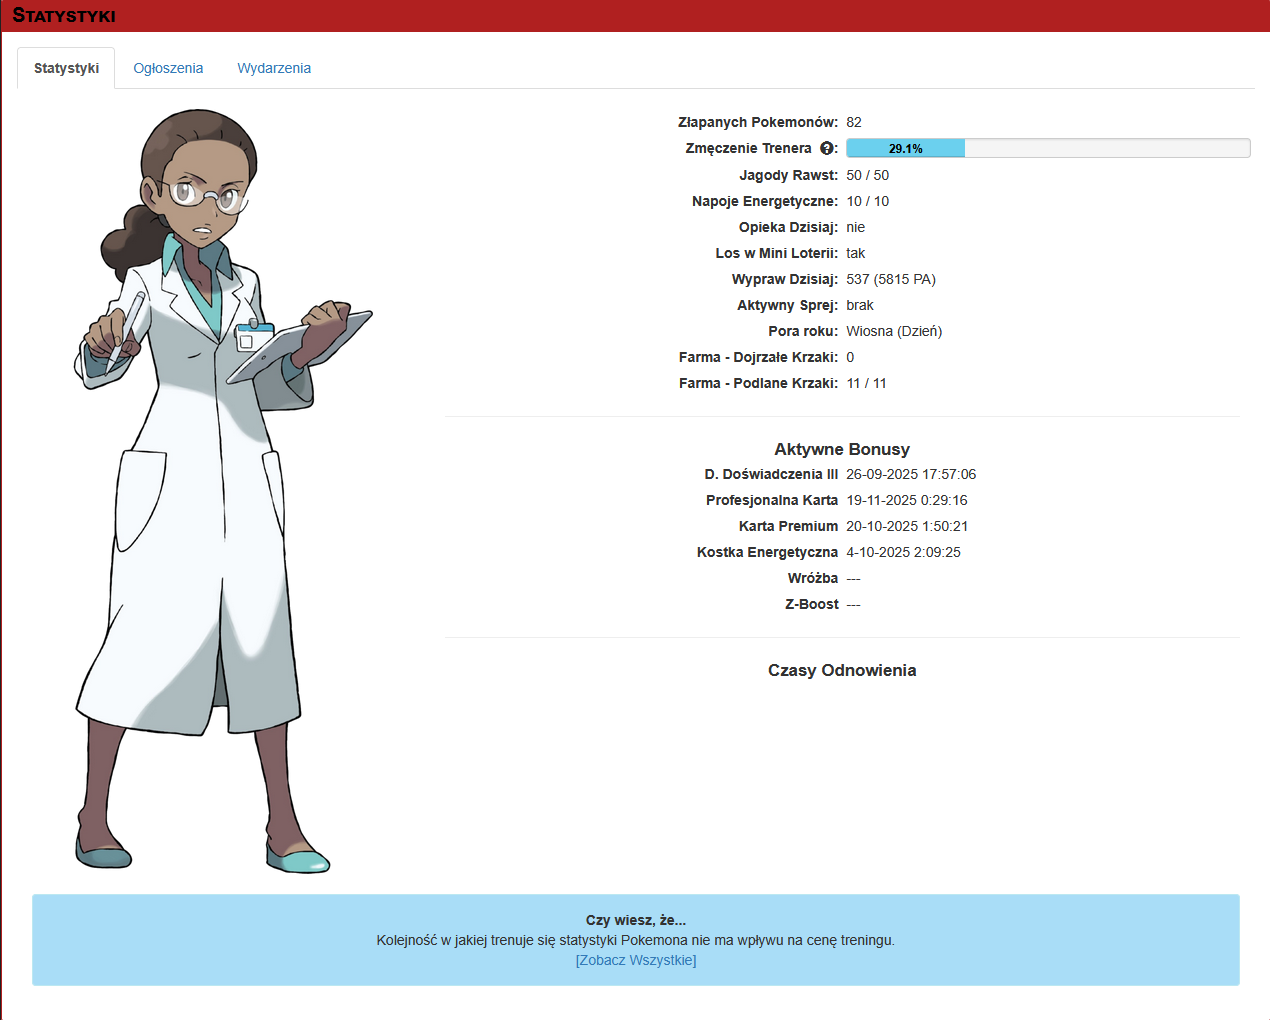
Task: Open the Statystyki tab
Action: [x=66, y=68]
